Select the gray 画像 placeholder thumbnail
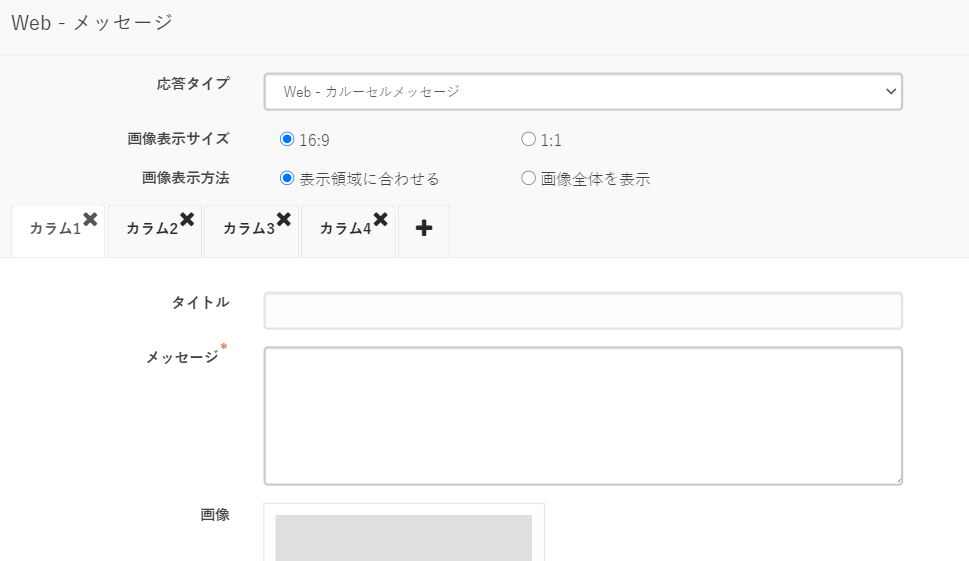The width and height of the screenshot is (969, 561). 404,538
